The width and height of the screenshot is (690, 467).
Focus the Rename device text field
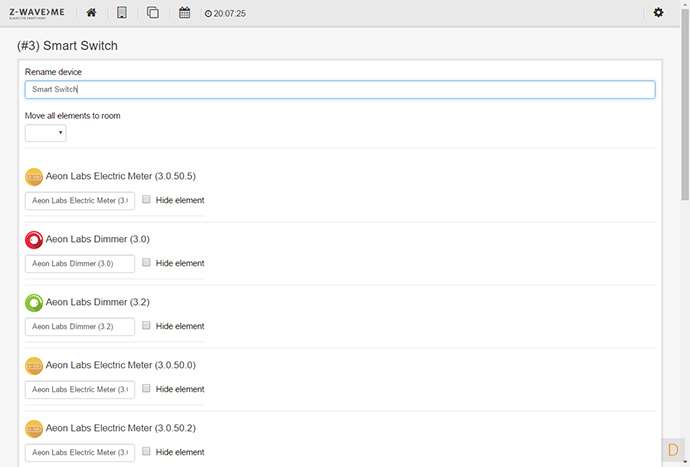tap(339, 90)
